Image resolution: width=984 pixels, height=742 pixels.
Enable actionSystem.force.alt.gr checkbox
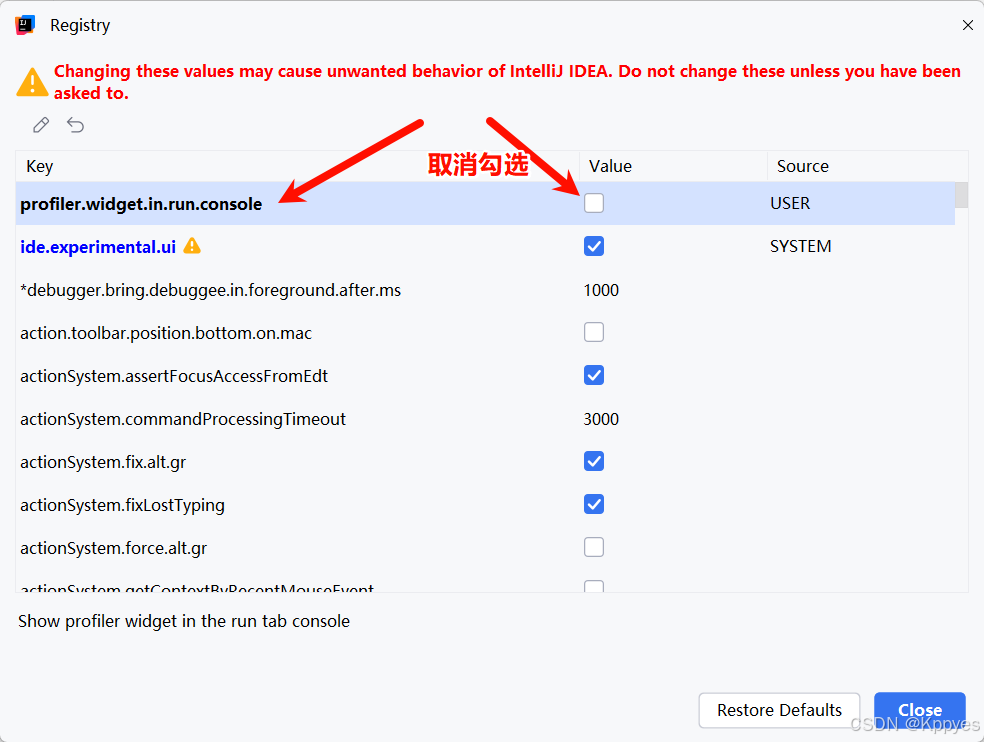(x=594, y=547)
